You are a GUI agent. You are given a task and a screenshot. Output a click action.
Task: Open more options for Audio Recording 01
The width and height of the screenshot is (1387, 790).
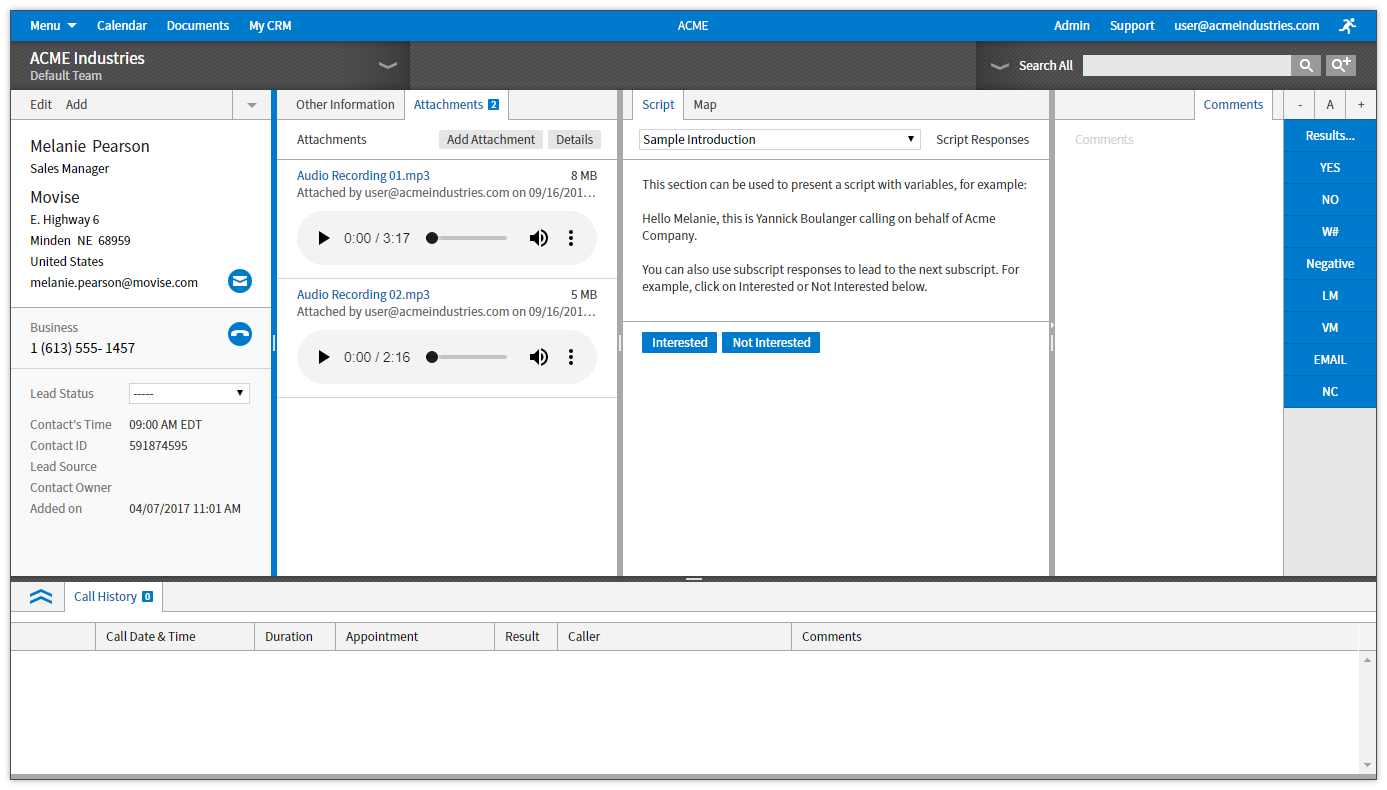(571, 238)
